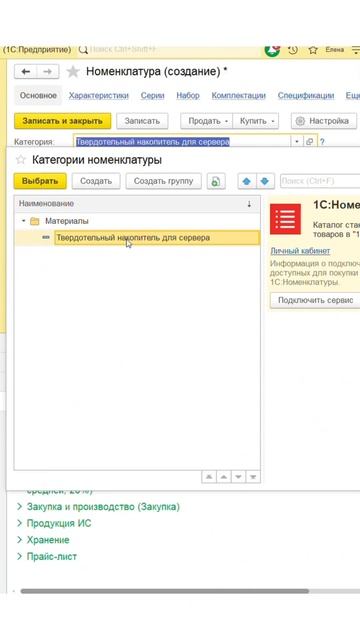Open the Личный кабинет link
The image size is (360, 640).
click(x=300, y=251)
